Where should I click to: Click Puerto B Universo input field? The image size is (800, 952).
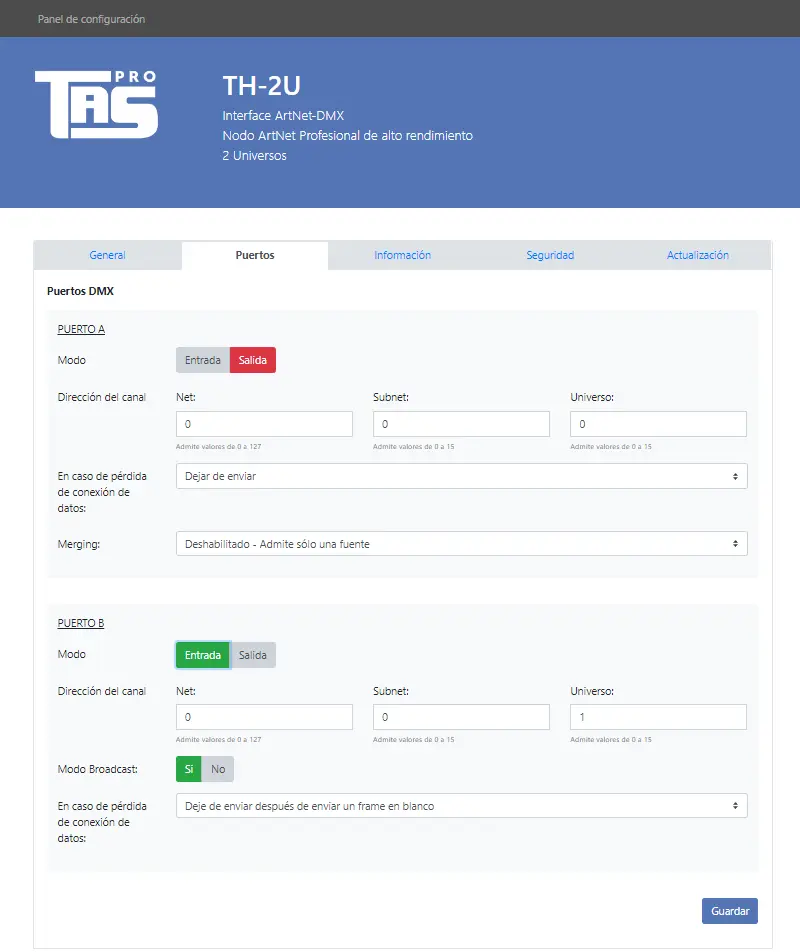658,717
